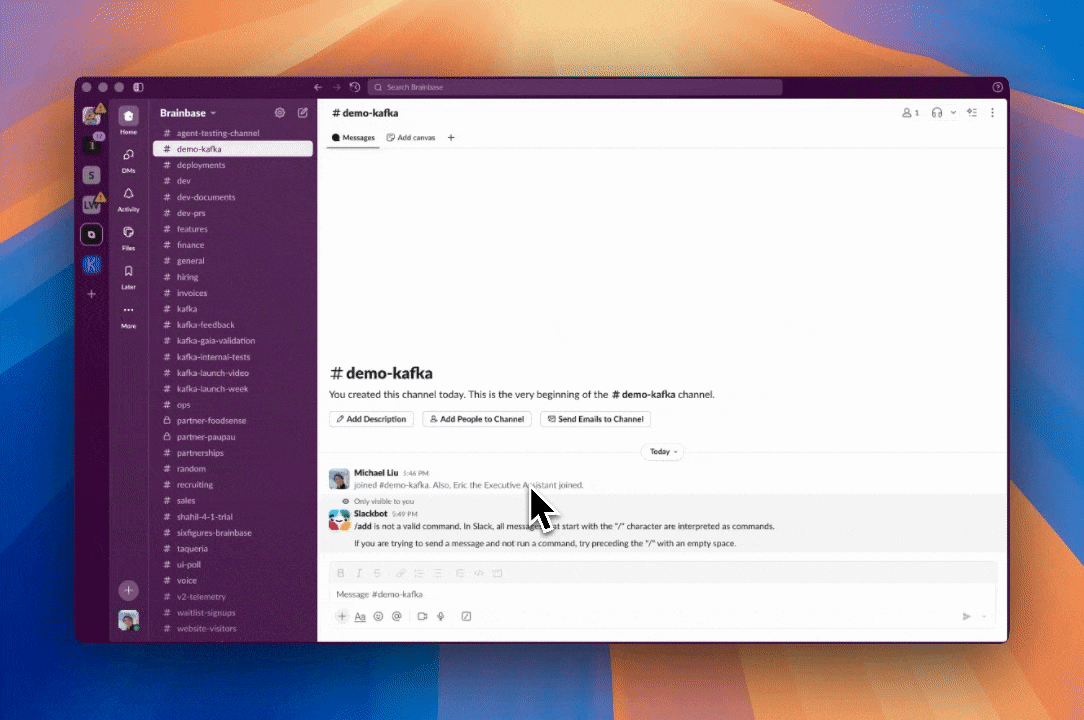Switch to the Messages tab
This screenshot has height=720, width=1084.
click(353, 137)
